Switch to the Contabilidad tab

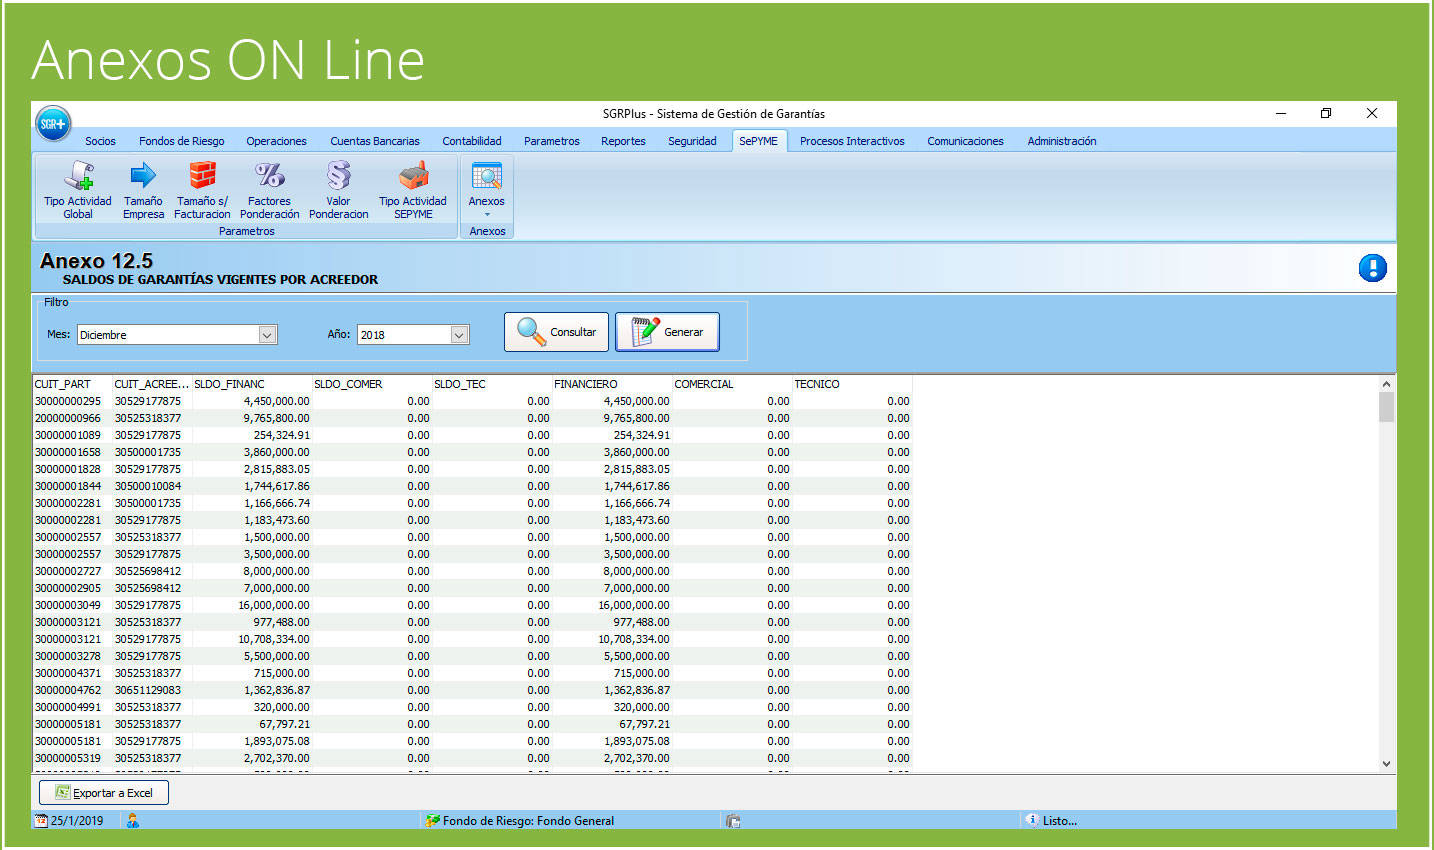pyautogui.click(x=472, y=141)
